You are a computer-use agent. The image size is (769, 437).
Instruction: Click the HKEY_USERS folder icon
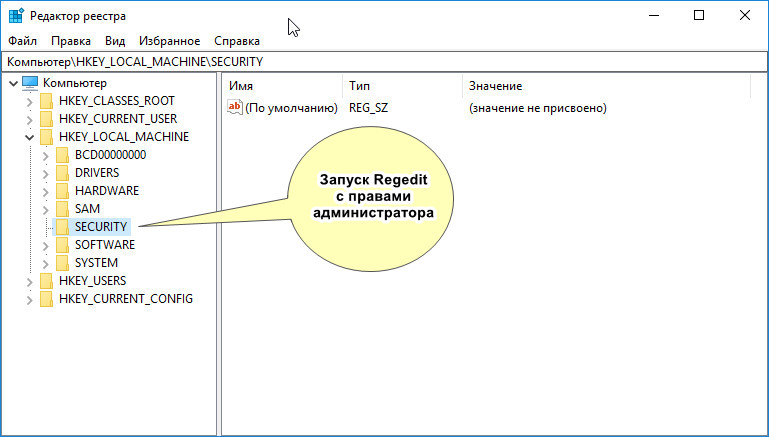pos(46,281)
